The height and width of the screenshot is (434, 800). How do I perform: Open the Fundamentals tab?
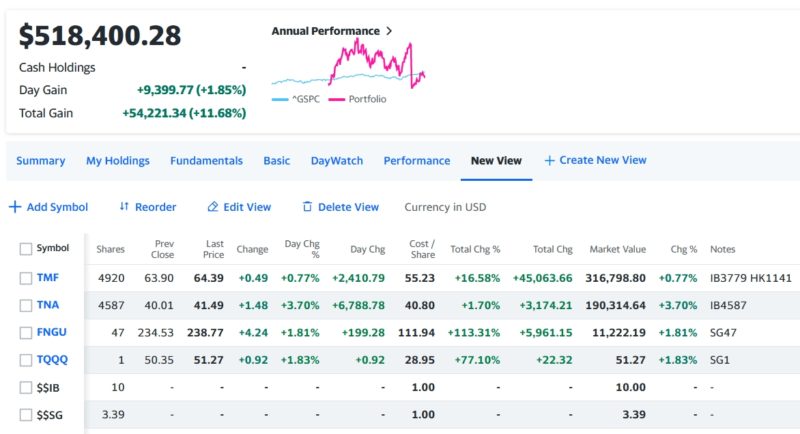tap(206, 160)
